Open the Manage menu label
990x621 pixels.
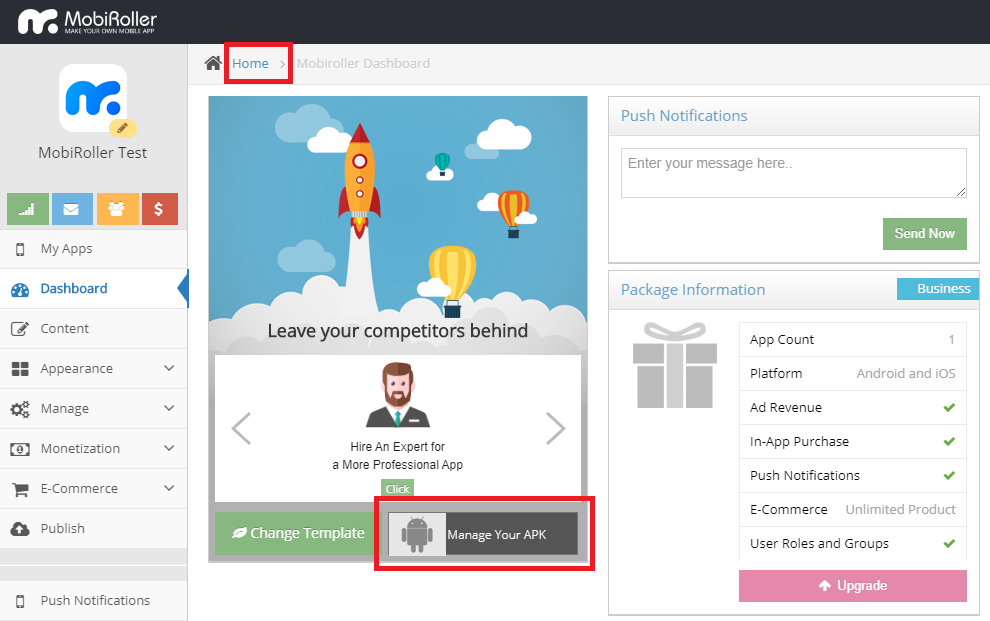point(64,409)
